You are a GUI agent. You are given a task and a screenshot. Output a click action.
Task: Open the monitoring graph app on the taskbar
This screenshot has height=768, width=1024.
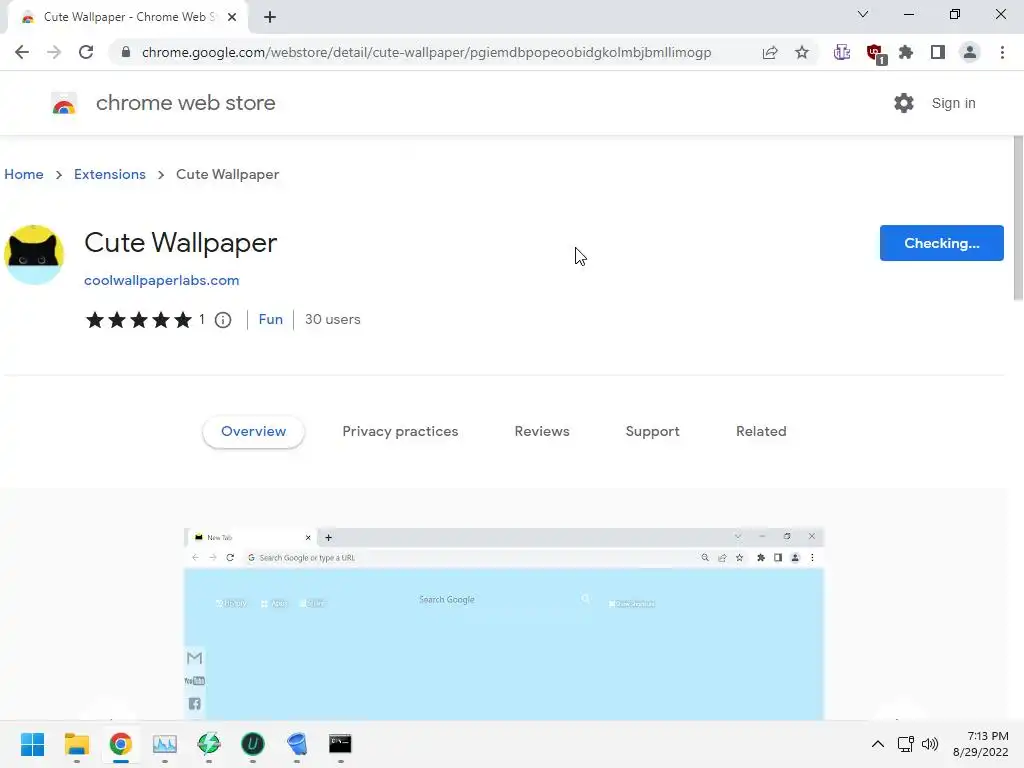(x=165, y=744)
